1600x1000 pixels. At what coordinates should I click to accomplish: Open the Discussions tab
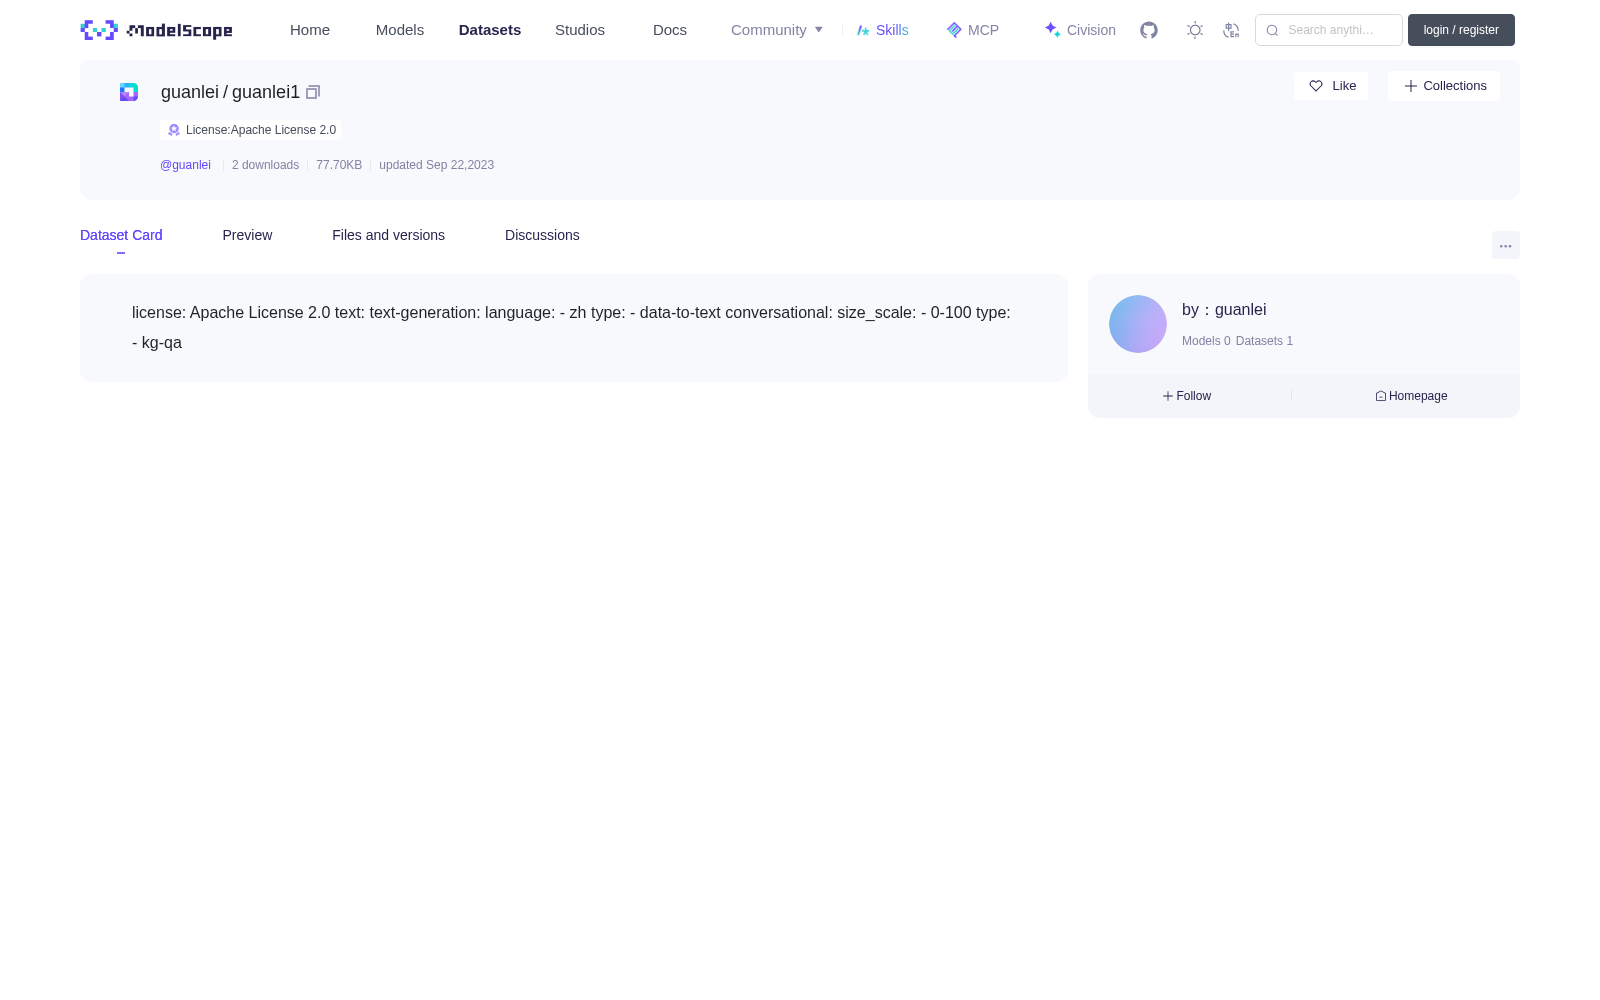click(x=542, y=235)
